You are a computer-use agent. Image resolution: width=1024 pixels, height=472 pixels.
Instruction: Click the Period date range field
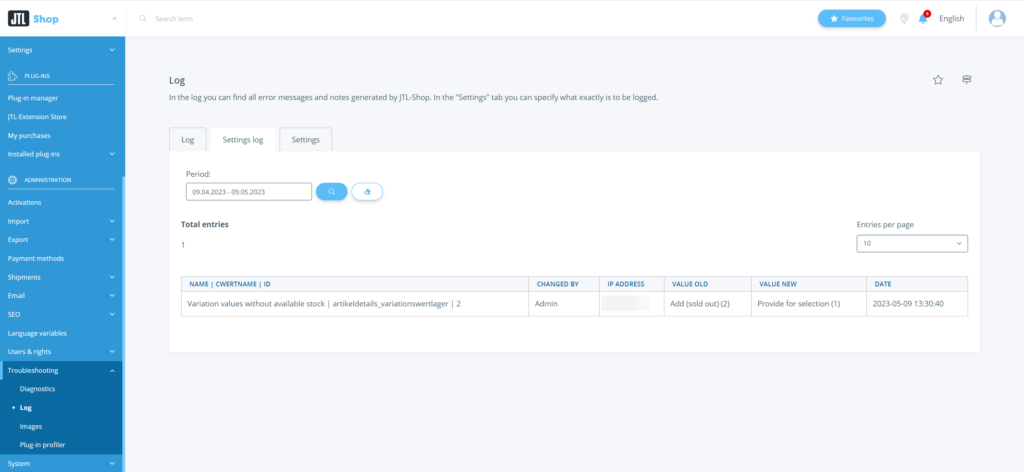point(248,191)
